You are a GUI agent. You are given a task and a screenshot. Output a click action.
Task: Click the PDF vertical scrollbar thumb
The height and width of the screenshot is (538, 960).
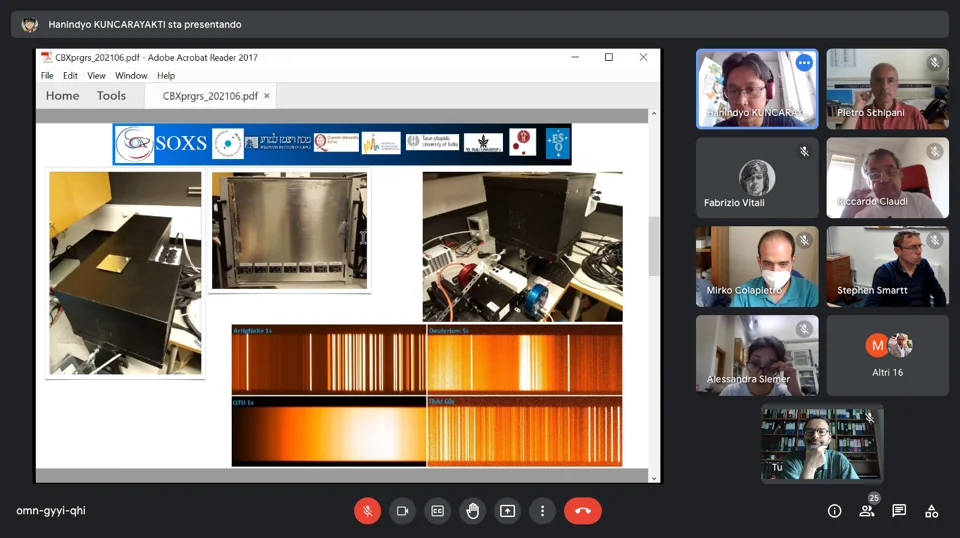click(654, 246)
